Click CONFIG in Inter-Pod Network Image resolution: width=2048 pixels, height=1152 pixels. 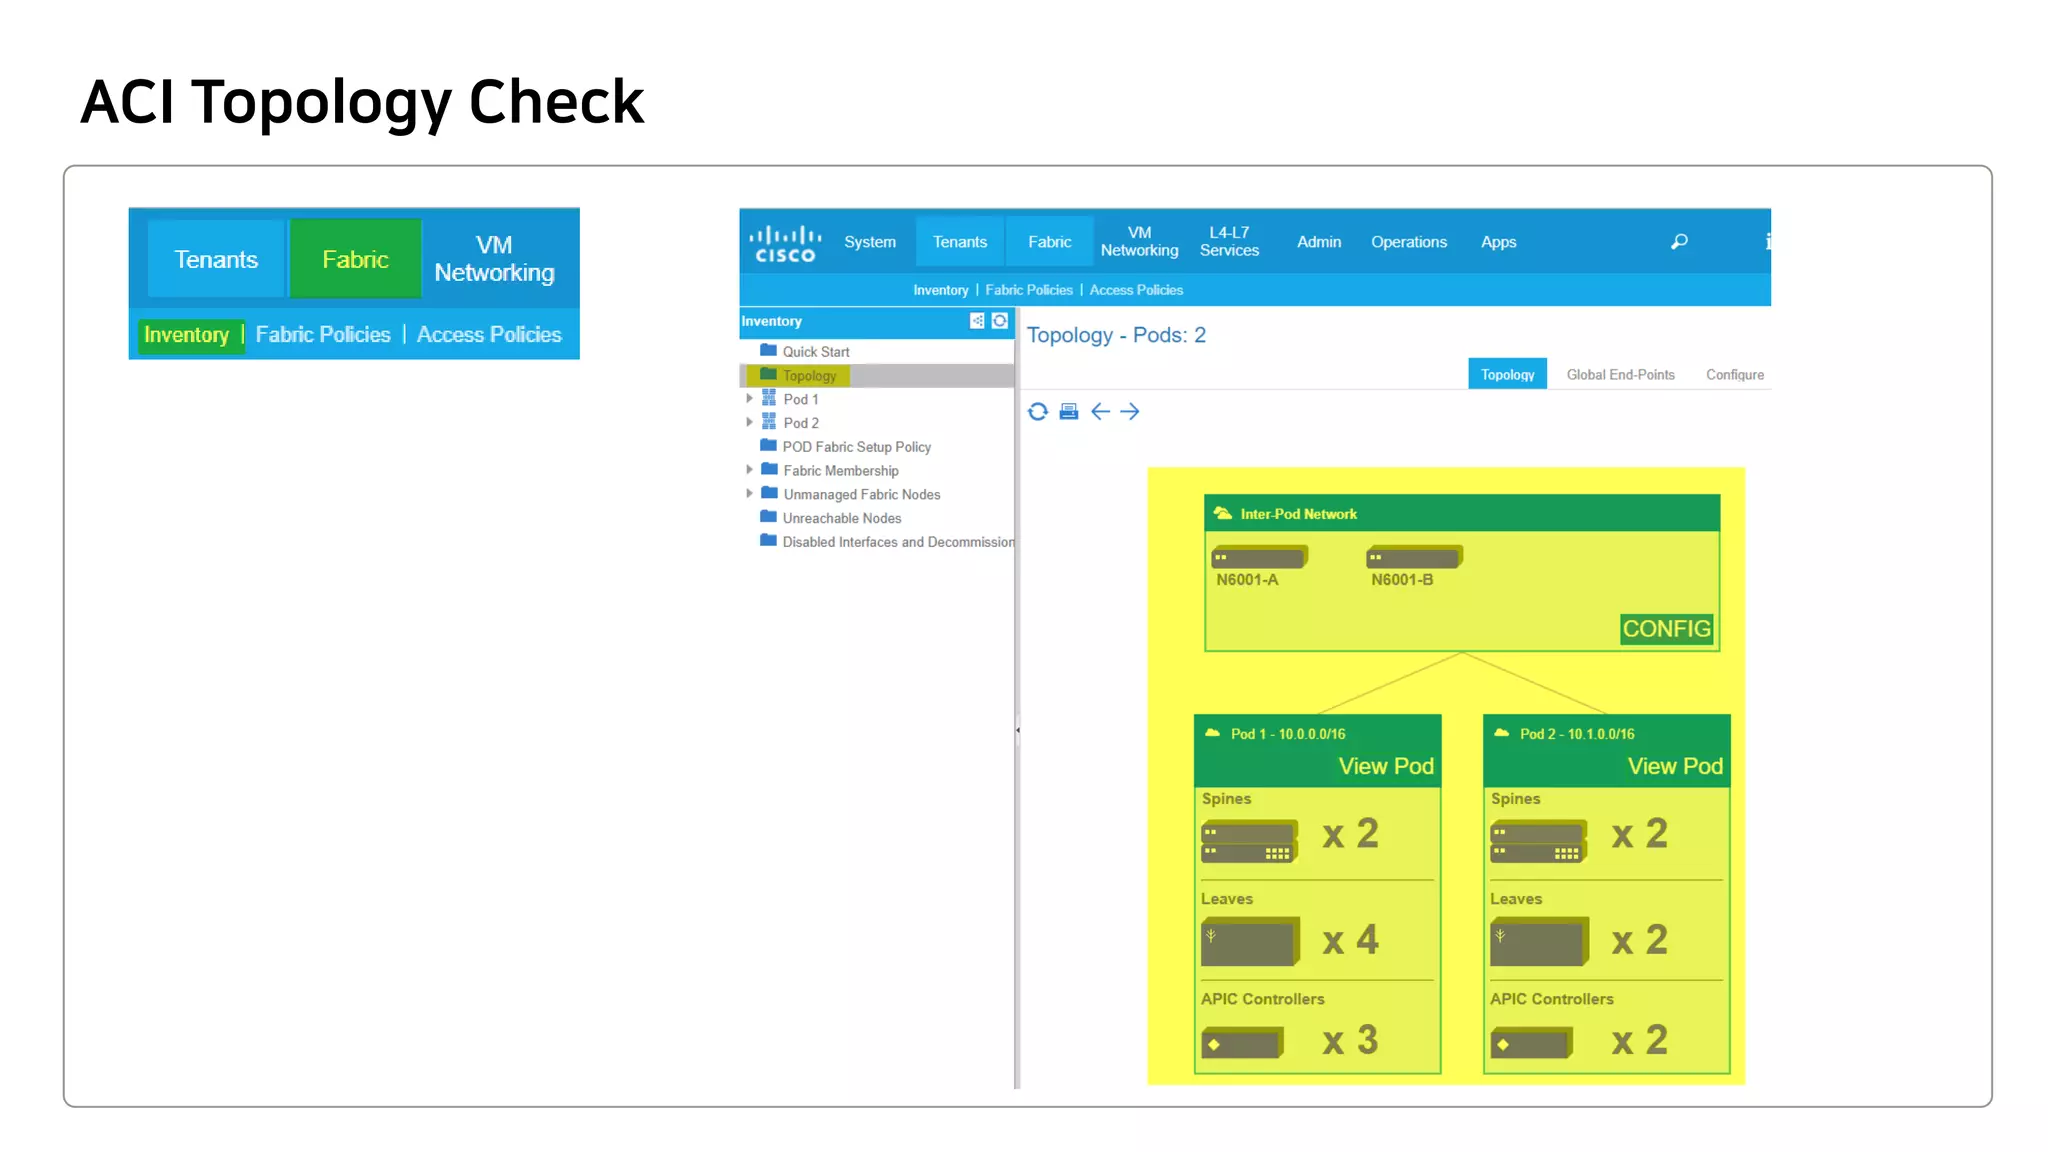click(1666, 629)
